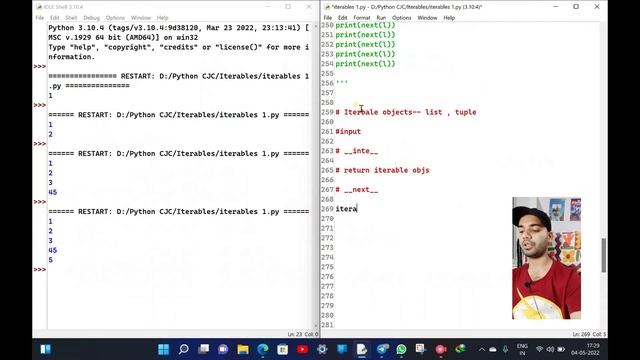
Task: Minimize the iterables 1.py editor window
Action: click(556, 7)
